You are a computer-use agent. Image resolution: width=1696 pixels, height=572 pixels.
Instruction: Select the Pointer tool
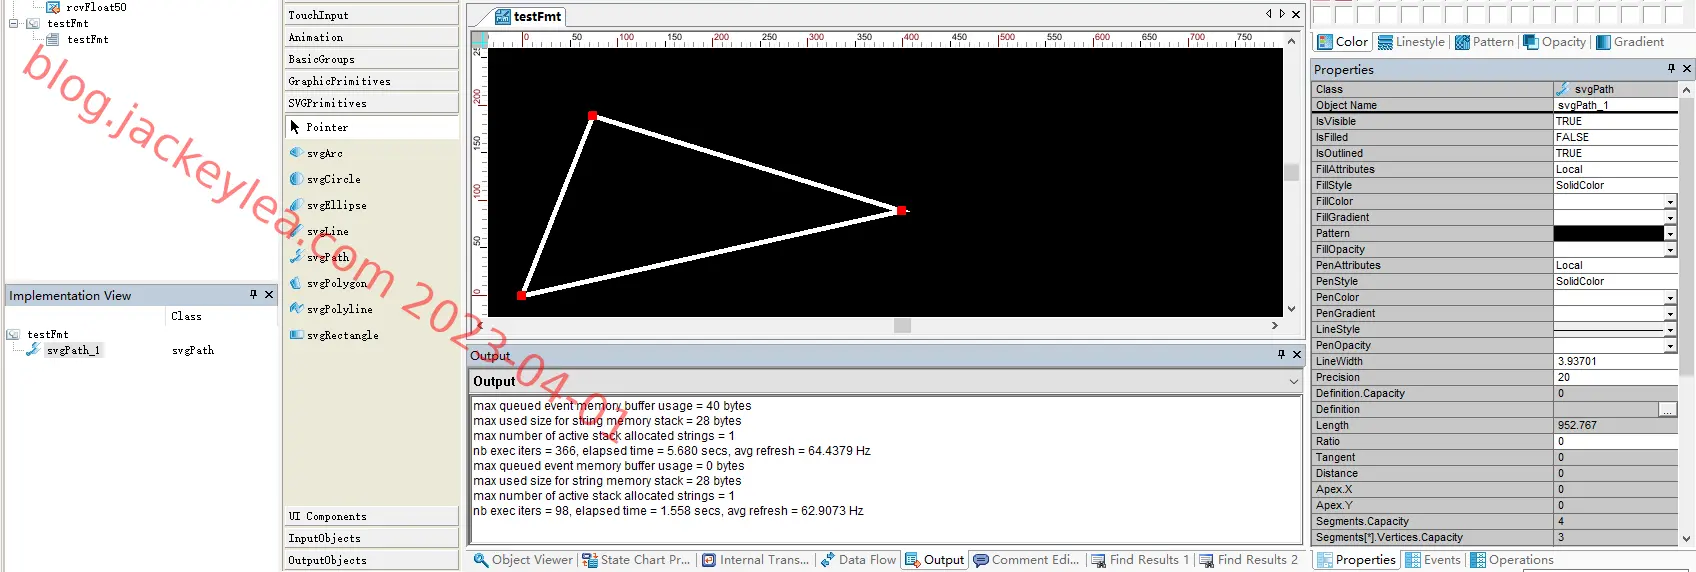click(x=371, y=127)
